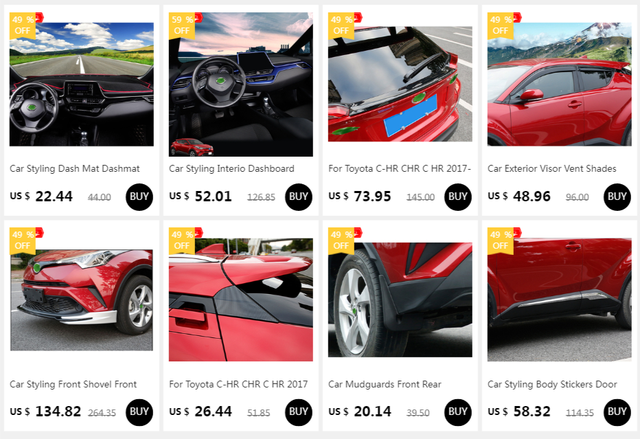Image resolution: width=640 pixels, height=439 pixels.
Task: Click BUY button for Car Mudguards
Action: [458, 412]
